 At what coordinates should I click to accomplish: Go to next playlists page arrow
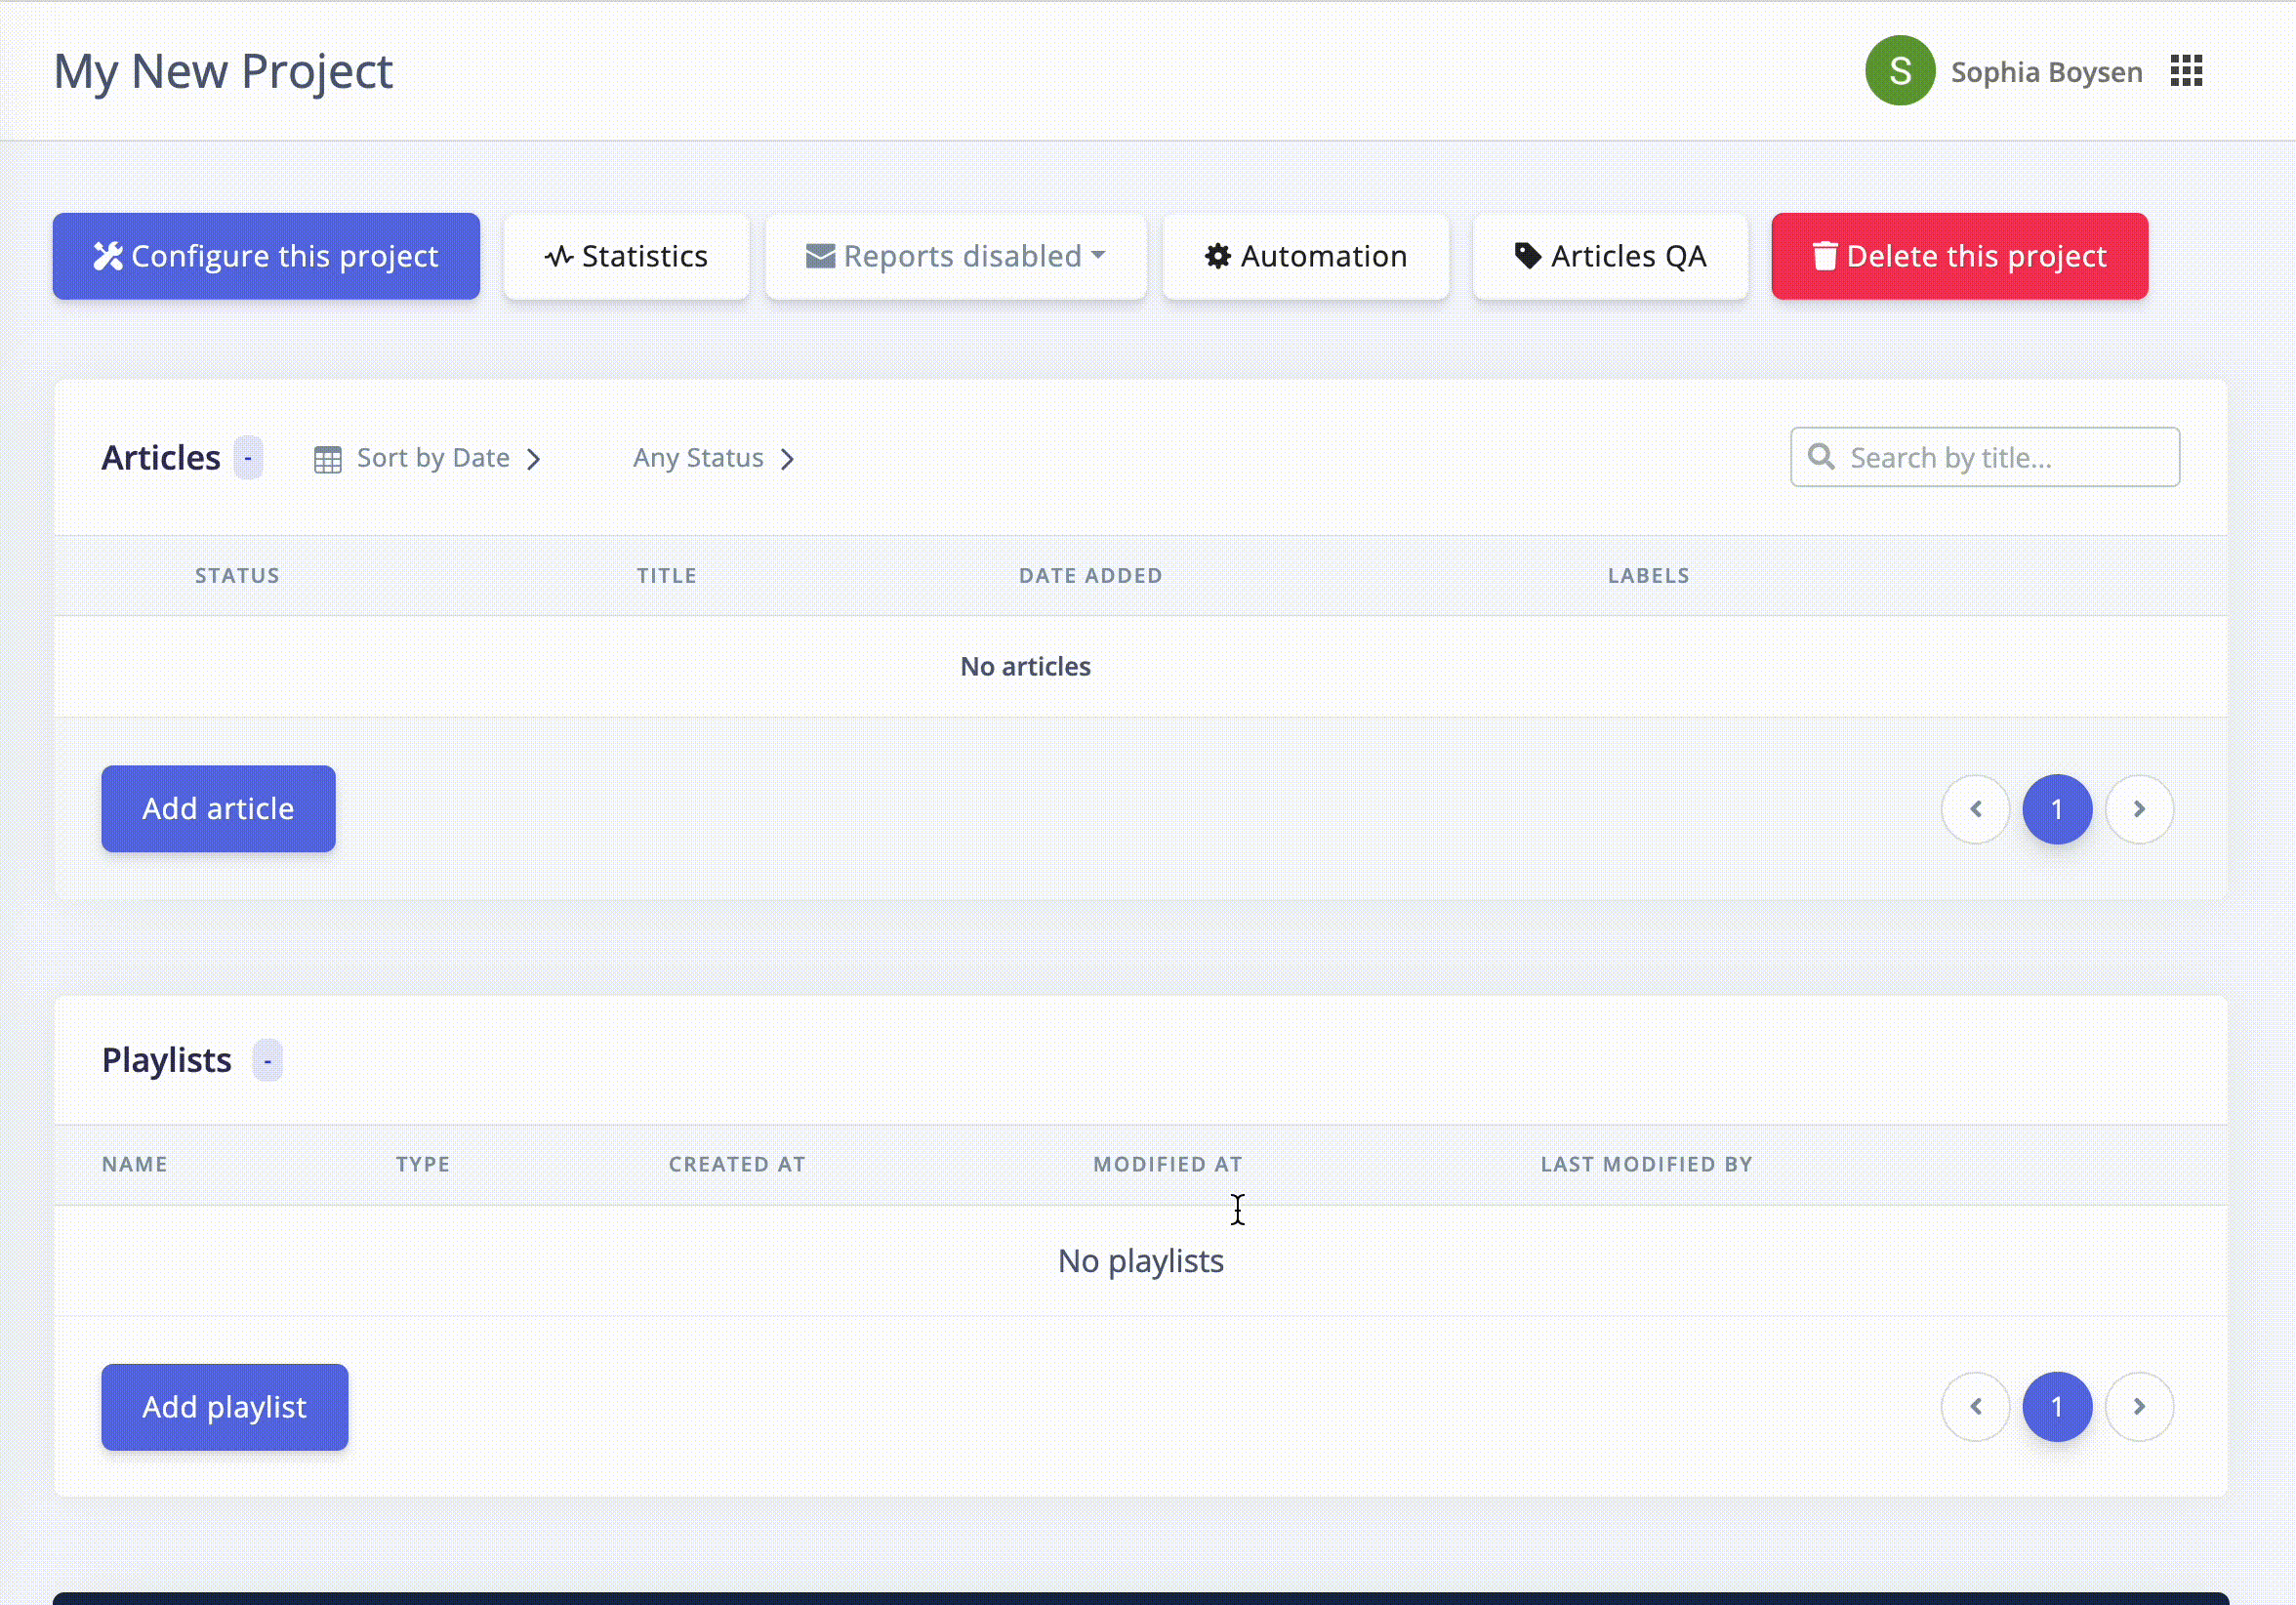pos(2139,1407)
